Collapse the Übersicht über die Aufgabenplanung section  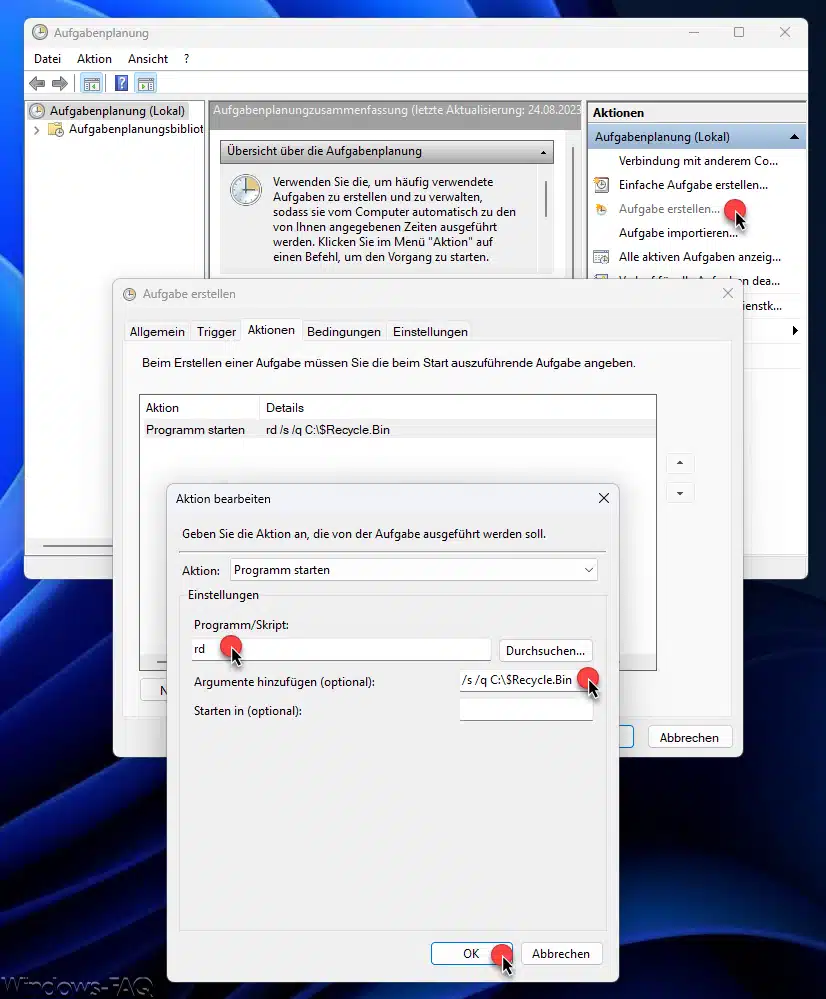point(543,152)
